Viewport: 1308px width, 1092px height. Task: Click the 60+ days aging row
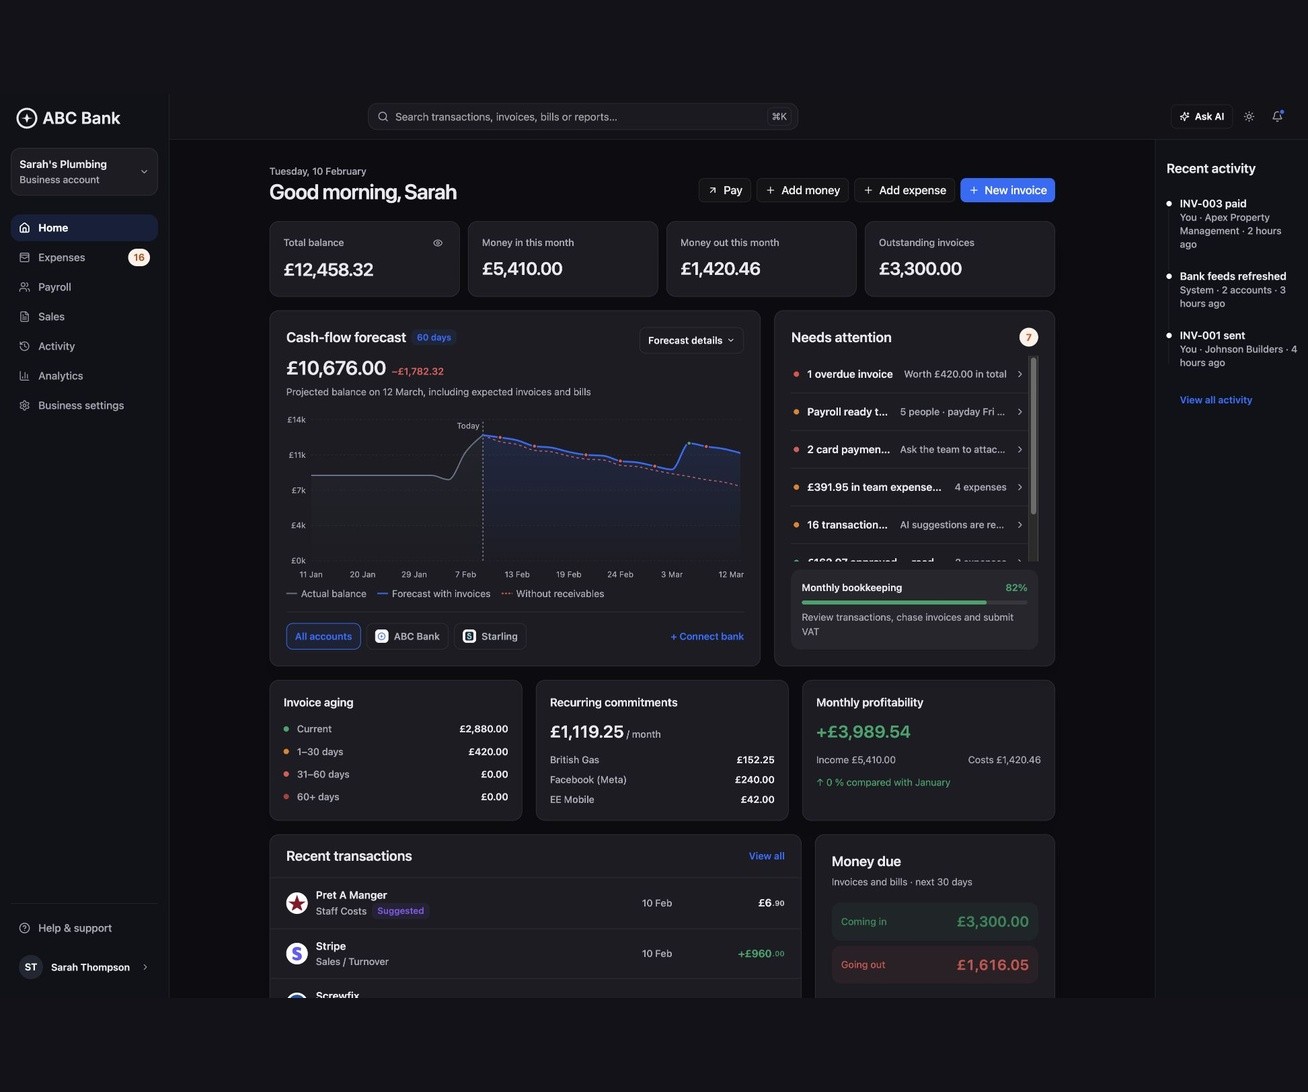point(396,797)
